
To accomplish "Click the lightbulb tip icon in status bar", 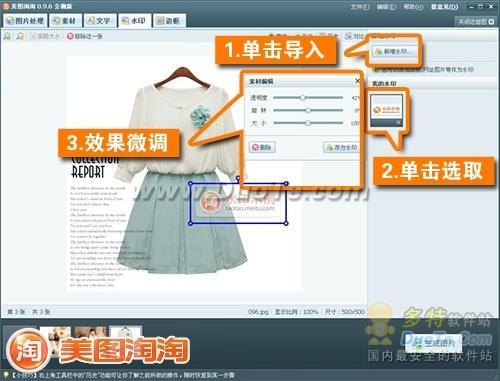I will tap(6, 375).
